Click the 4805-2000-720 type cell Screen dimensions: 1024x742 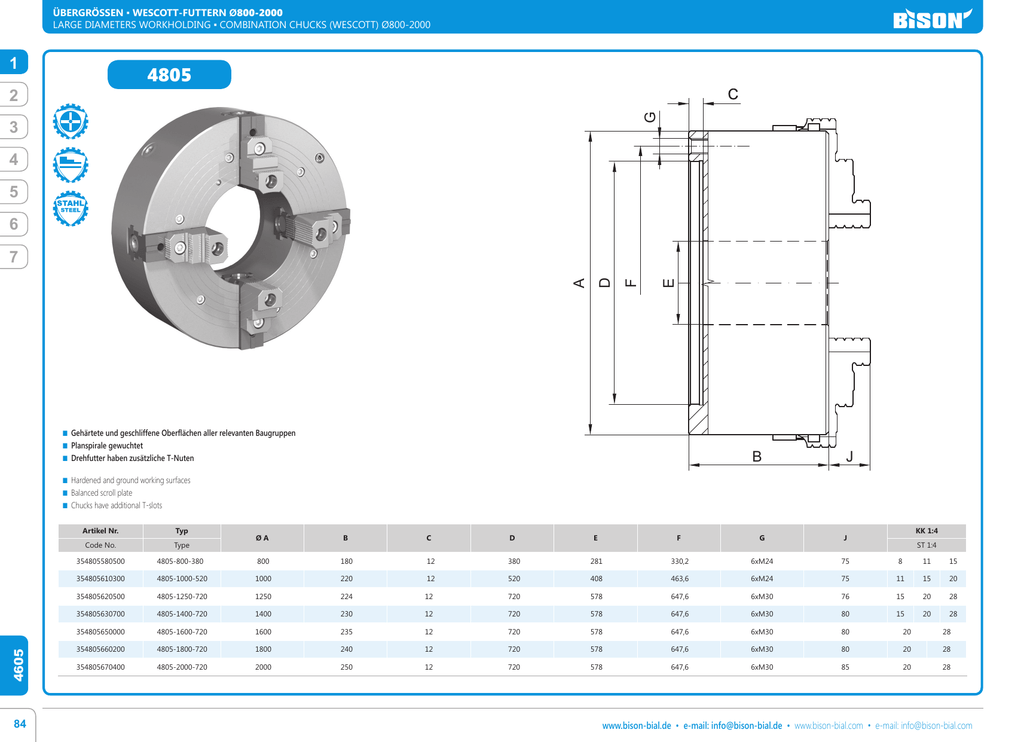181,667
